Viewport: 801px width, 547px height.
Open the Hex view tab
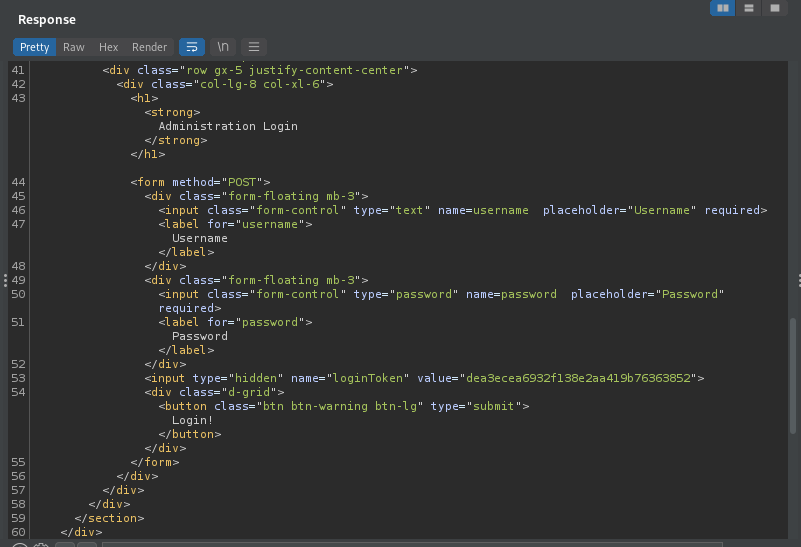[108, 47]
